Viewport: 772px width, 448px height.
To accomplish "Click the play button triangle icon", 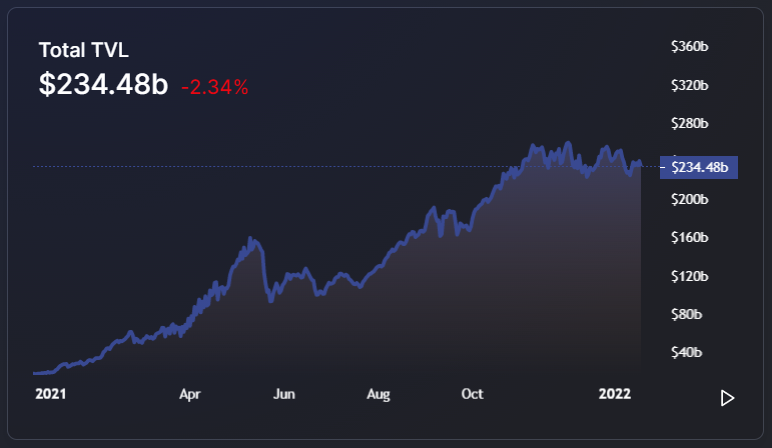I will coord(728,398).
